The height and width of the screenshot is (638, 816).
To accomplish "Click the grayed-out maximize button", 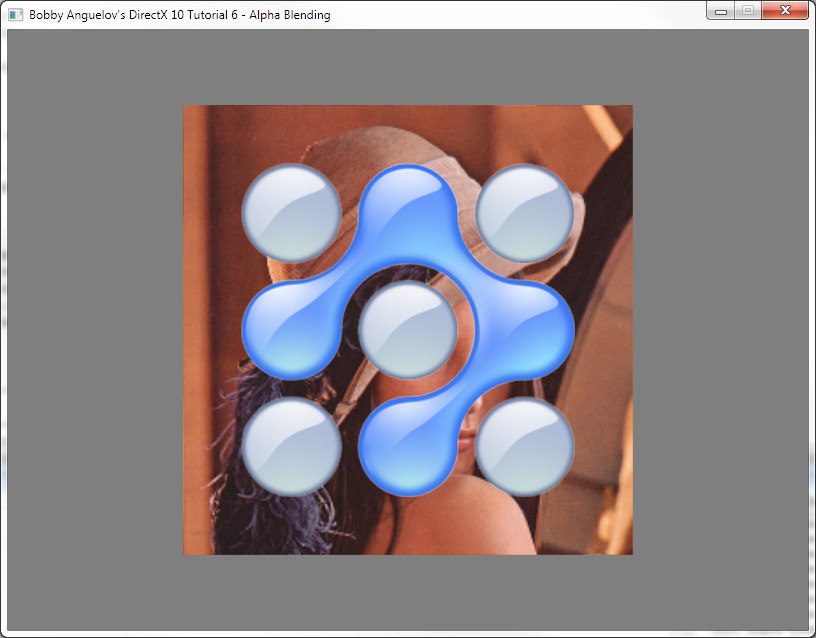I will (x=747, y=11).
